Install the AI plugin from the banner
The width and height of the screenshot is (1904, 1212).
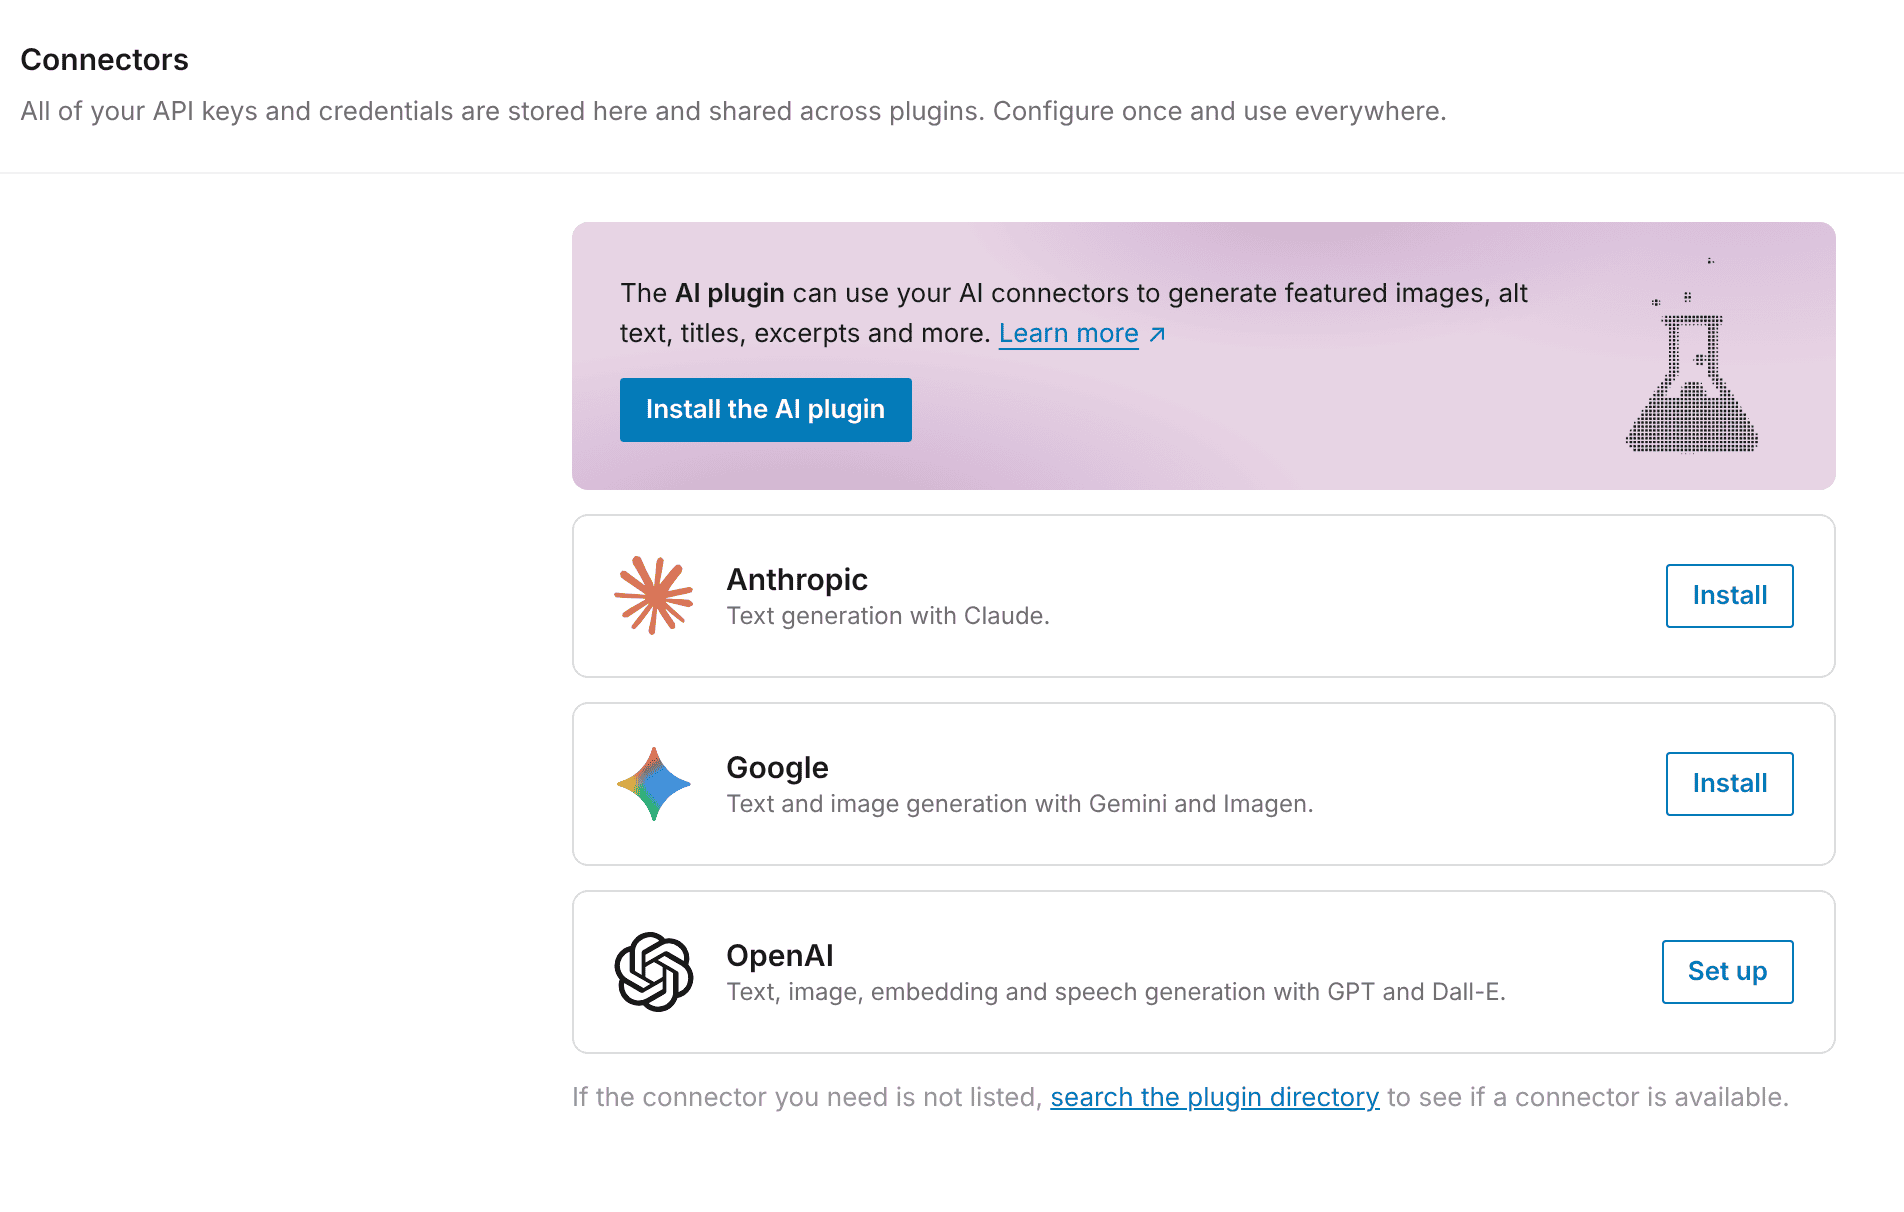point(766,410)
